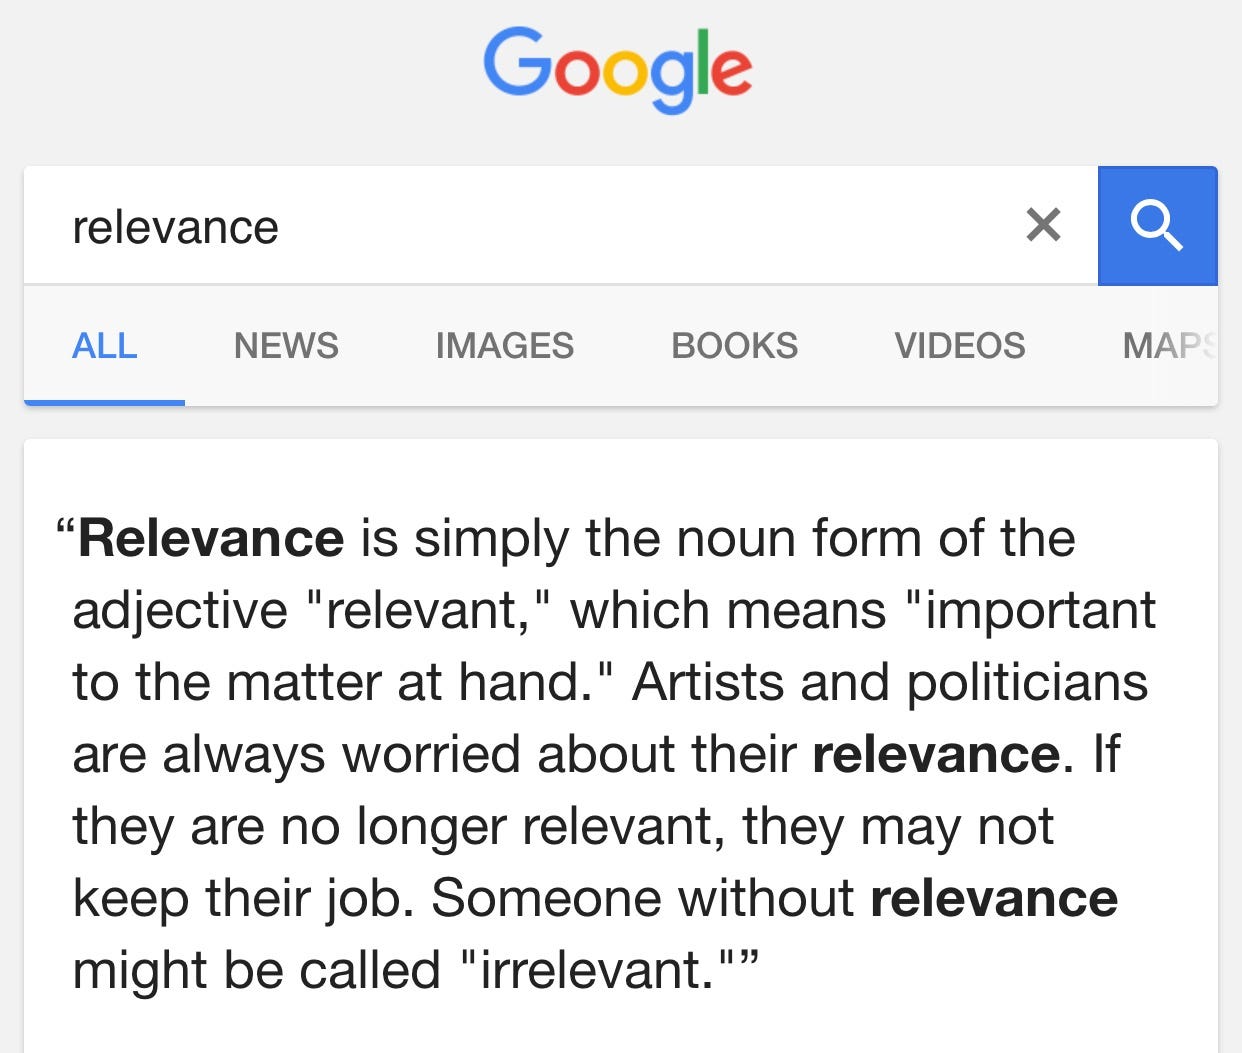Go to the BOOKS tab
1242x1053 pixels.
[735, 346]
